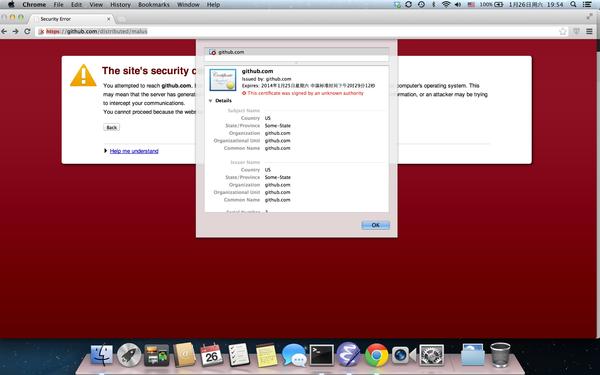
Task: Open the Window menu
Action: [x=188, y=5]
